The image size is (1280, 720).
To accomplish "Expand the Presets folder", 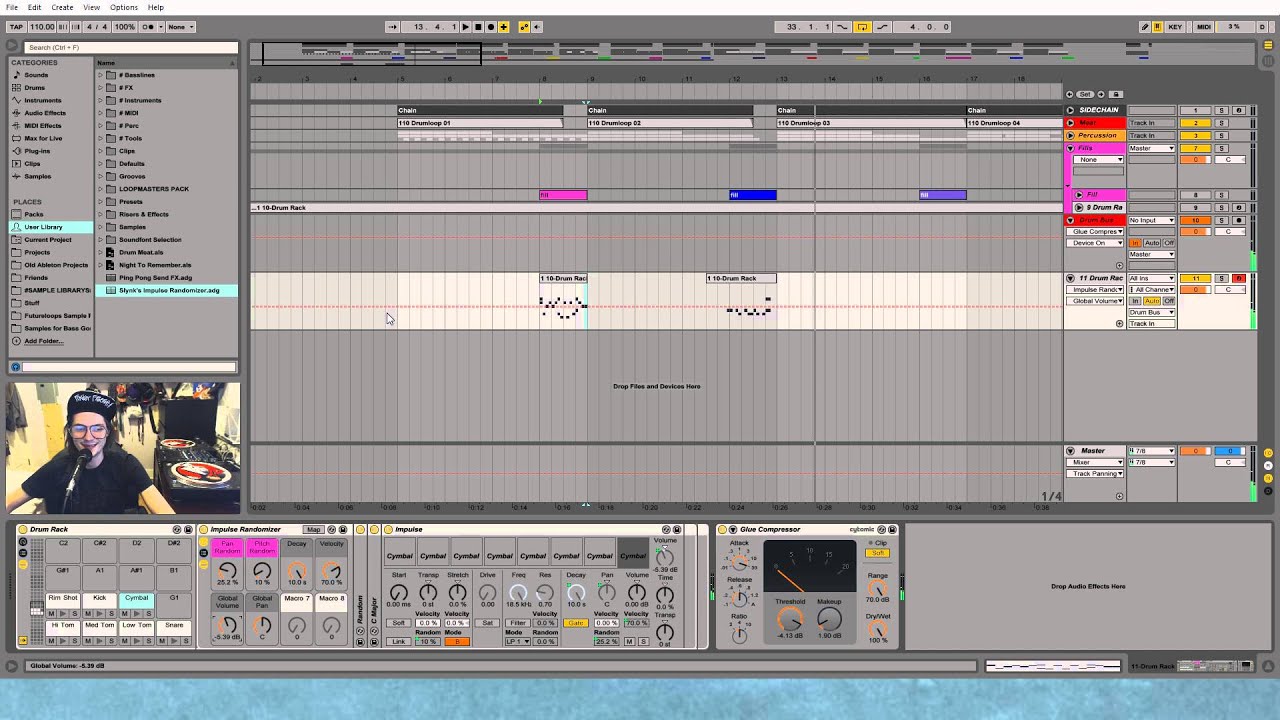I will coord(101,202).
